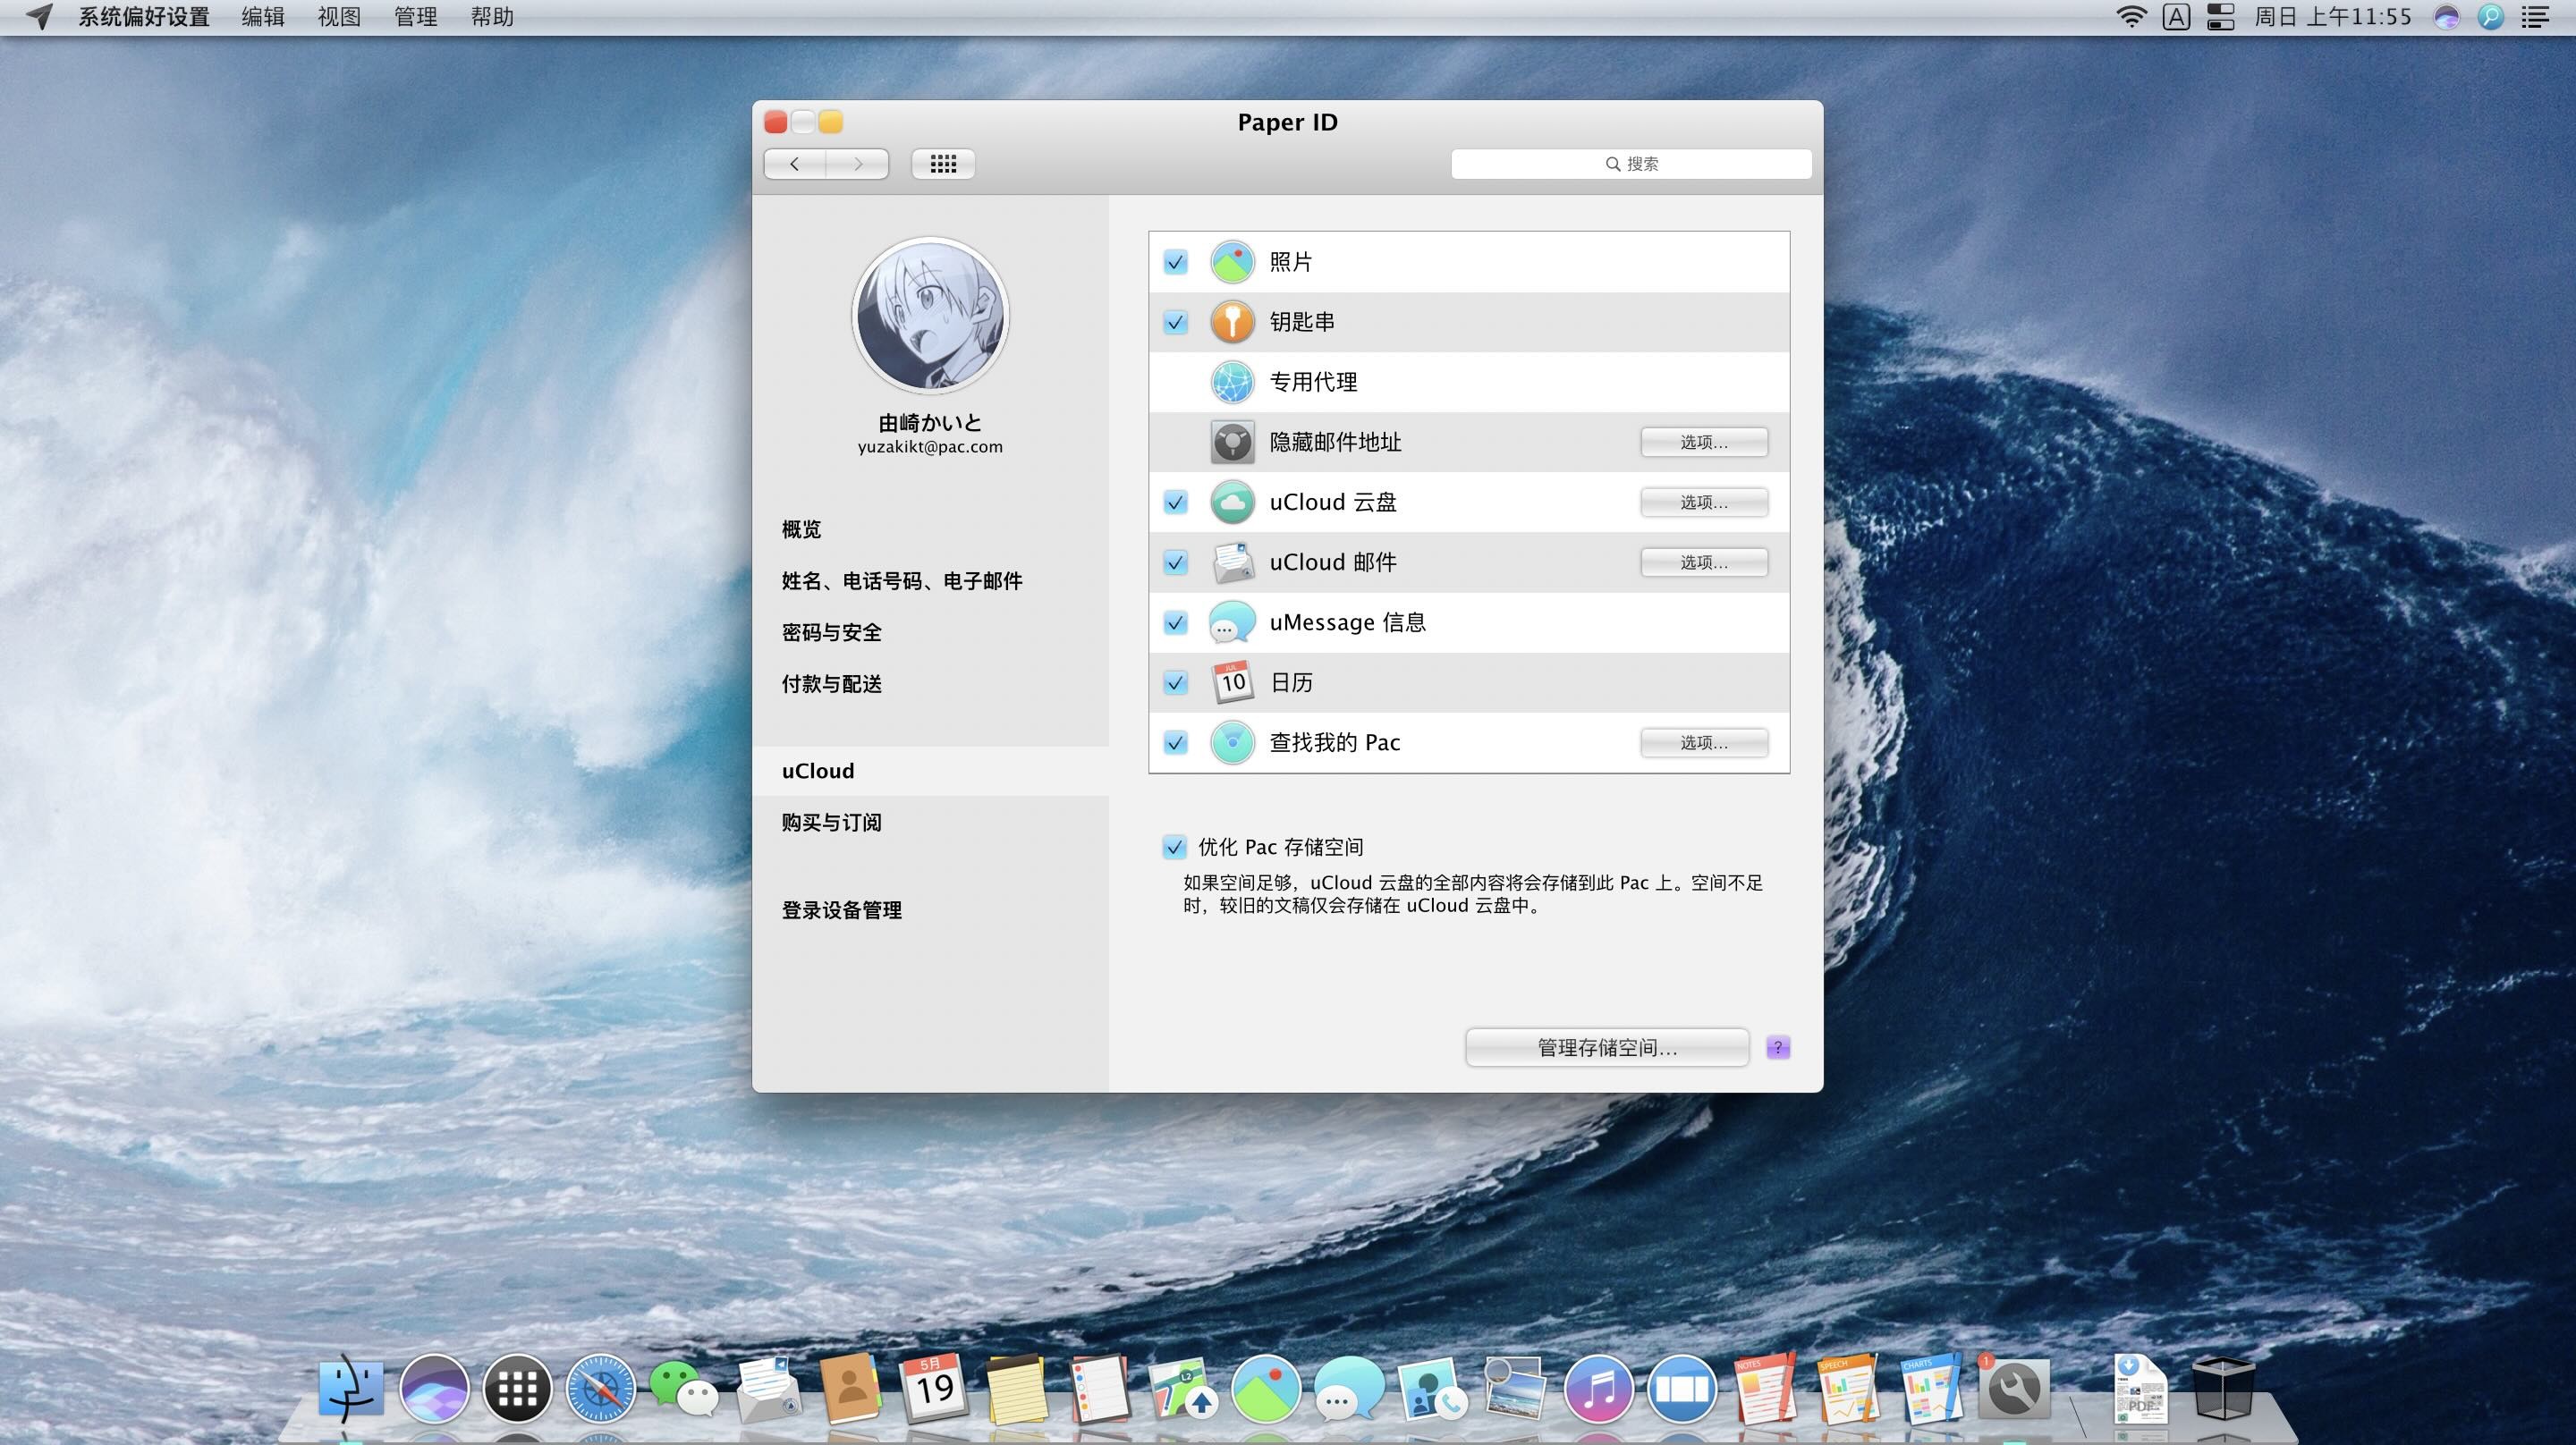2576x1445 pixels.
Task: Open Wi-Fi status in menu bar
Action: point(2131,17)
